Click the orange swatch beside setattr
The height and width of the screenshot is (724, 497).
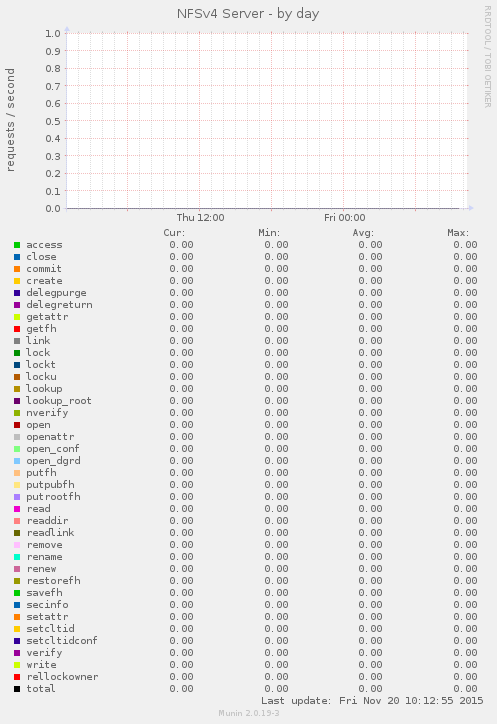17,617
